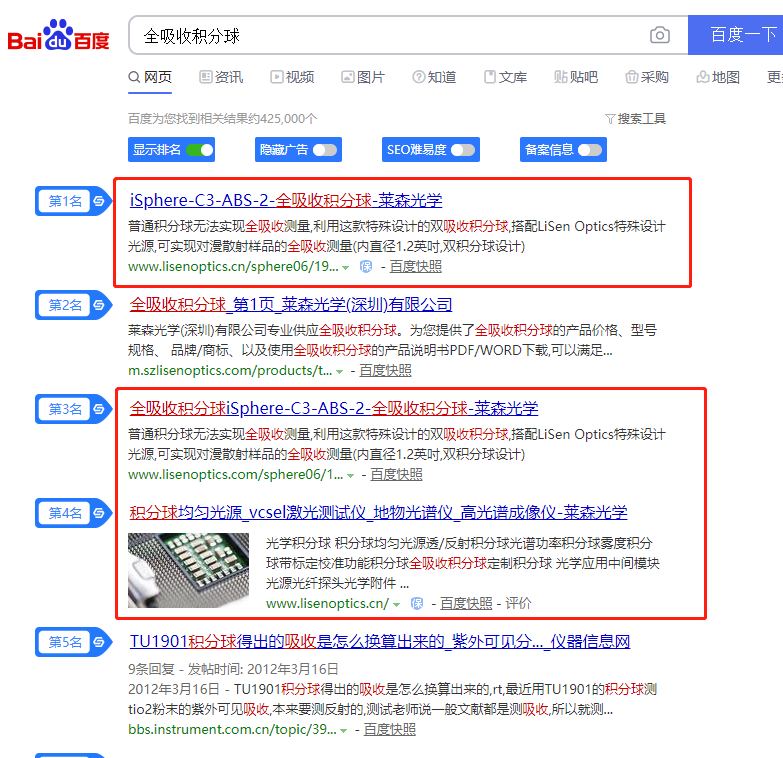Click the Baidu logo
This screenshot has width=783, height=758.
(58, 35)
